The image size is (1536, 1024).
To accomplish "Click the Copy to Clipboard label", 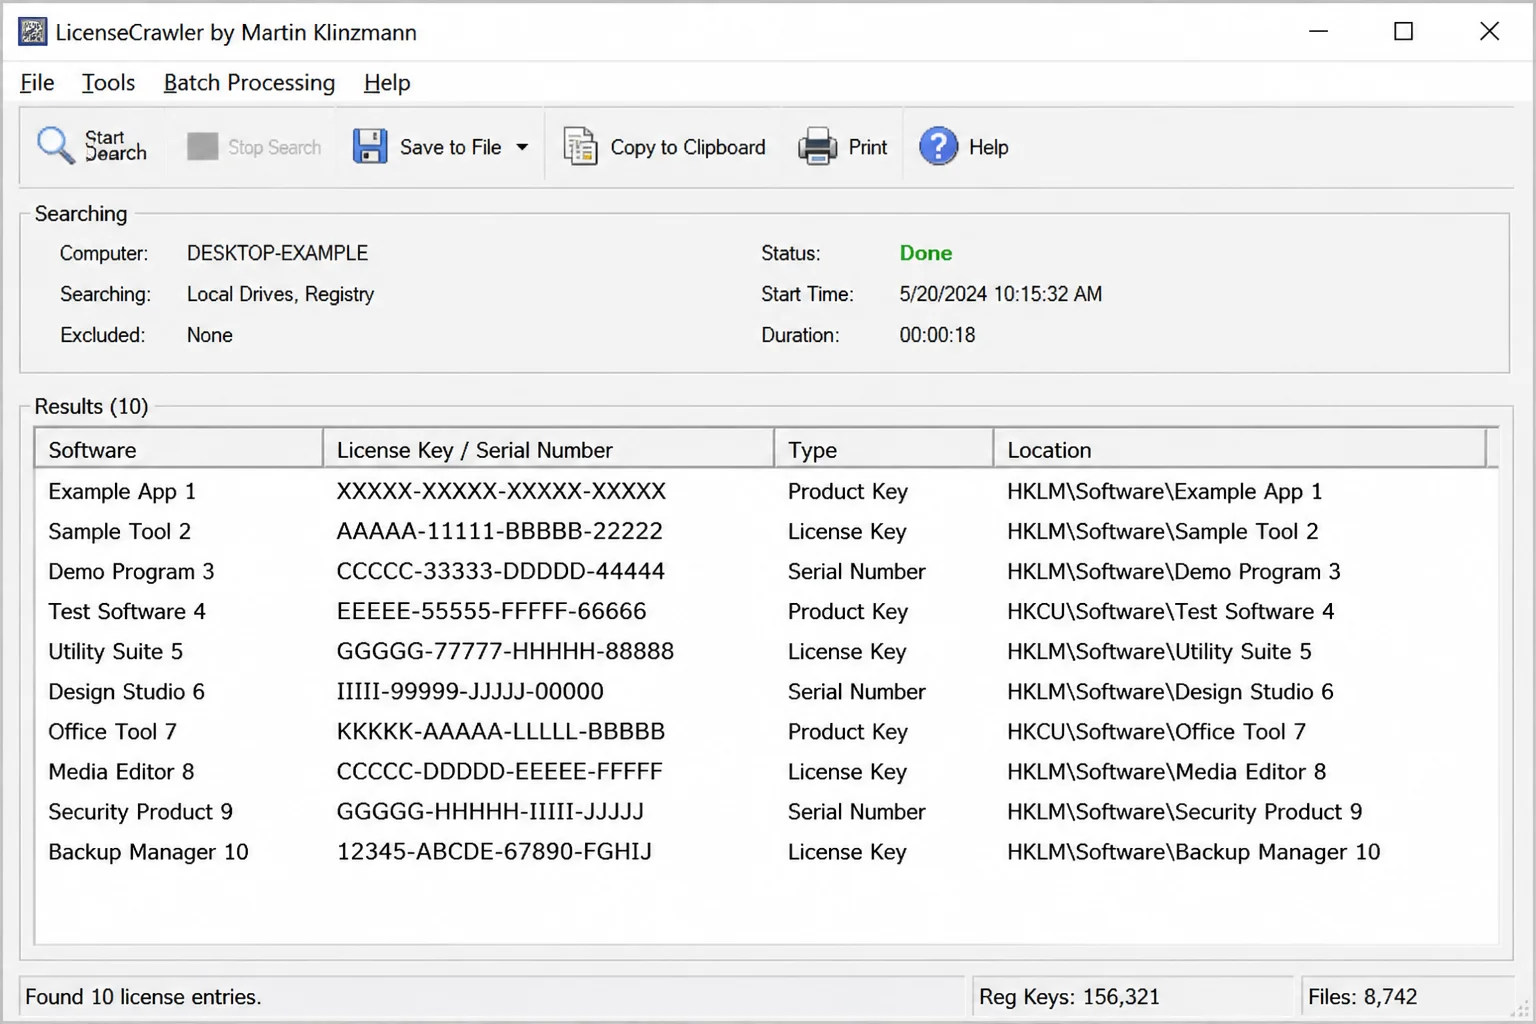I will (x=687, y=147).
